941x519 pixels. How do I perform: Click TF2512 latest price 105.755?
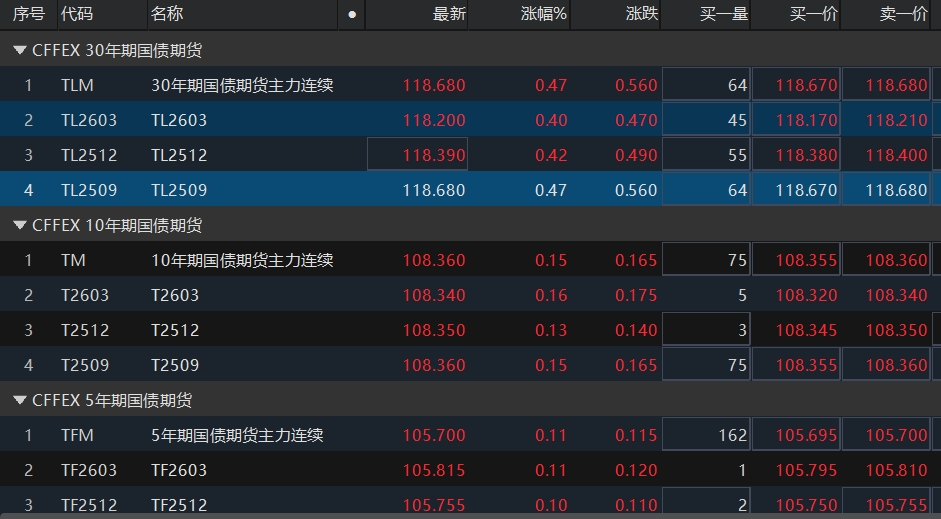(x=434, y=505)
